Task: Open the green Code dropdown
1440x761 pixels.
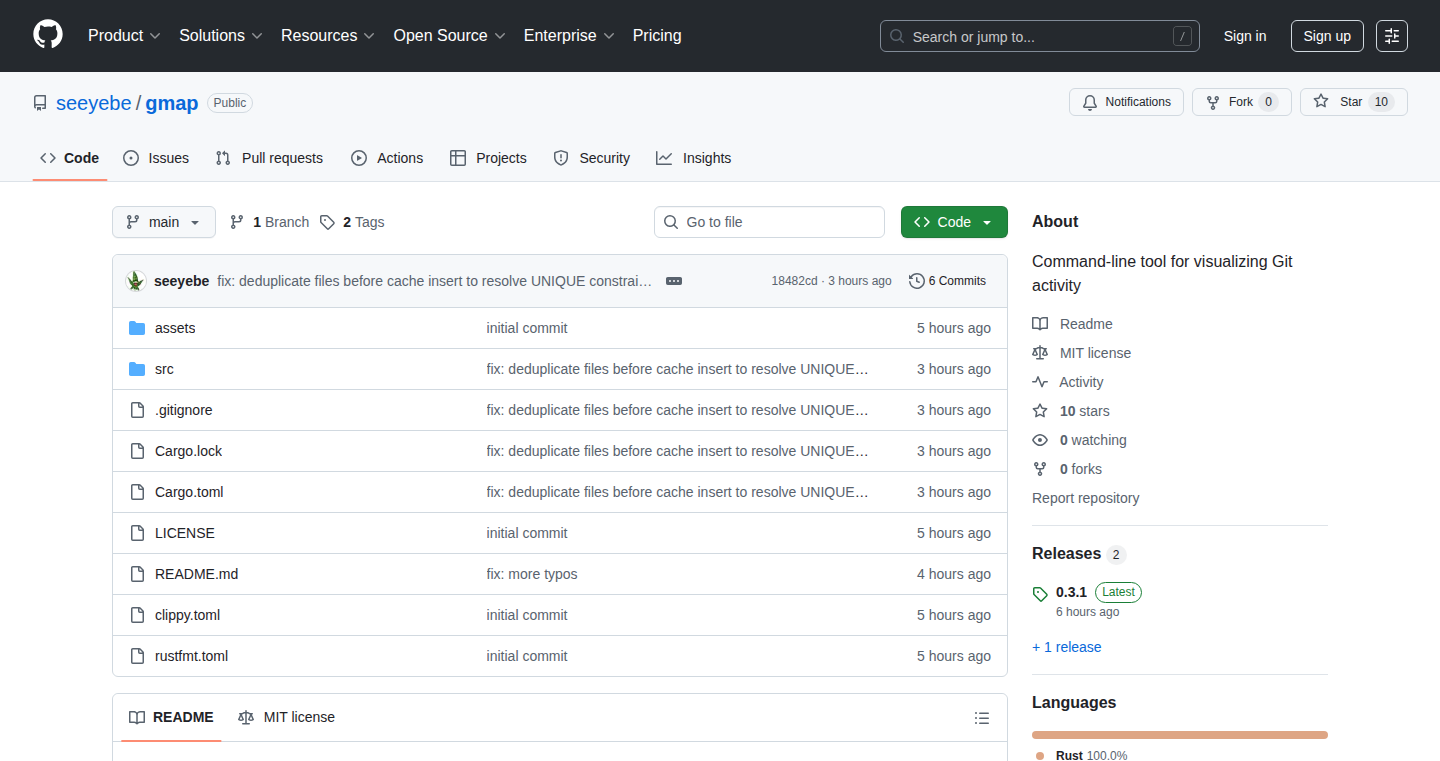Action: (x=954, y=222)
